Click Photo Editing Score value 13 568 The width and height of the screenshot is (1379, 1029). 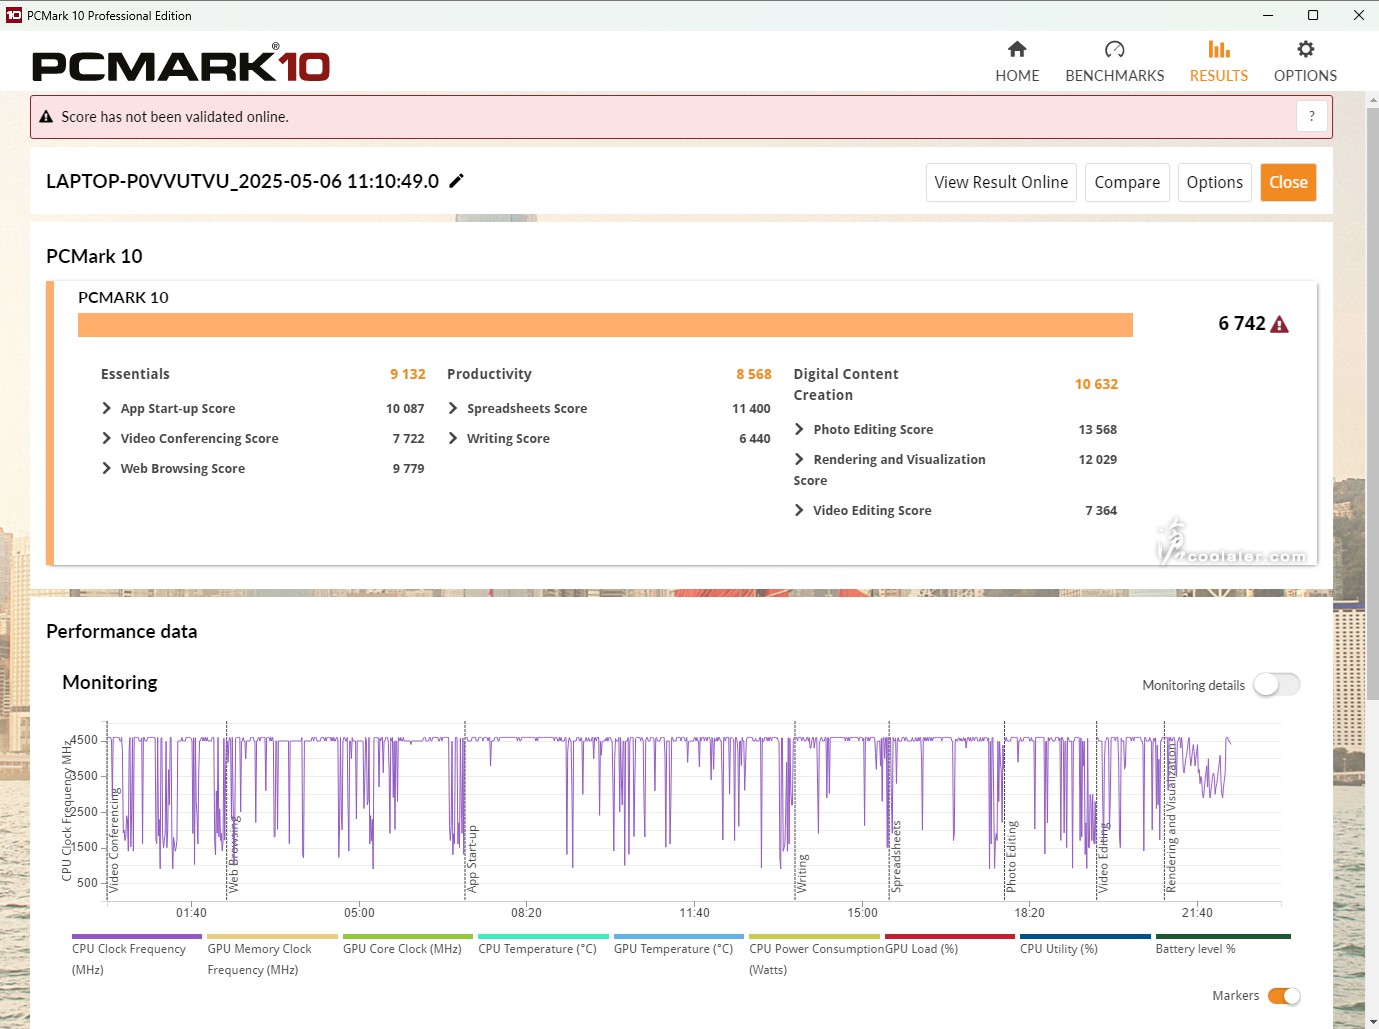click(x=1097, y=429)
